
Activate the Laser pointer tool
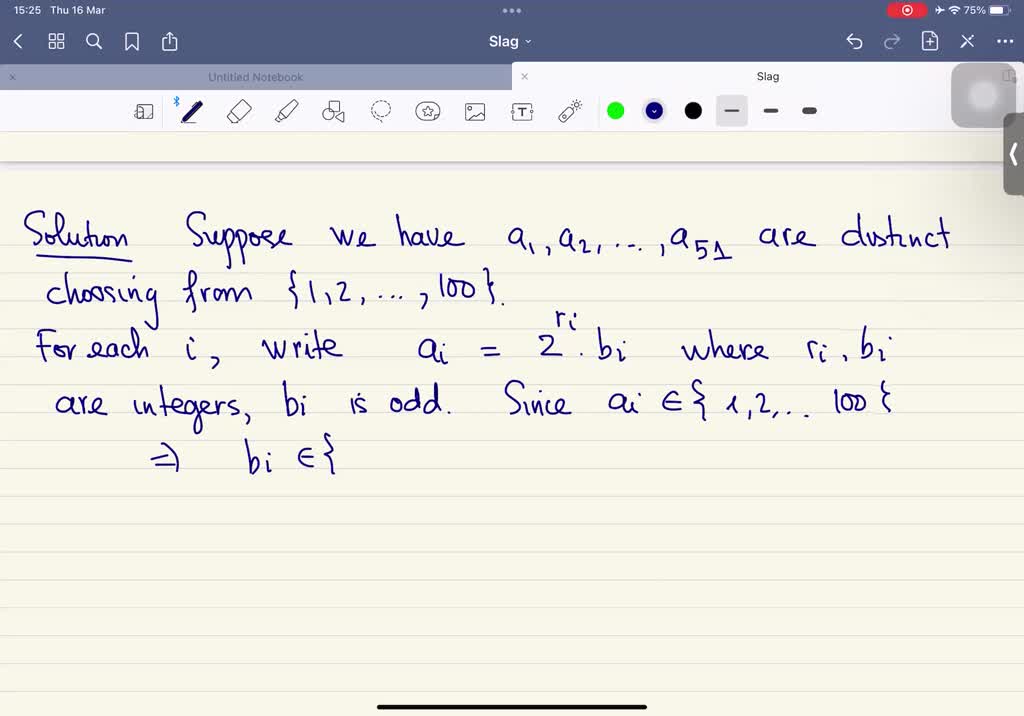569,111
